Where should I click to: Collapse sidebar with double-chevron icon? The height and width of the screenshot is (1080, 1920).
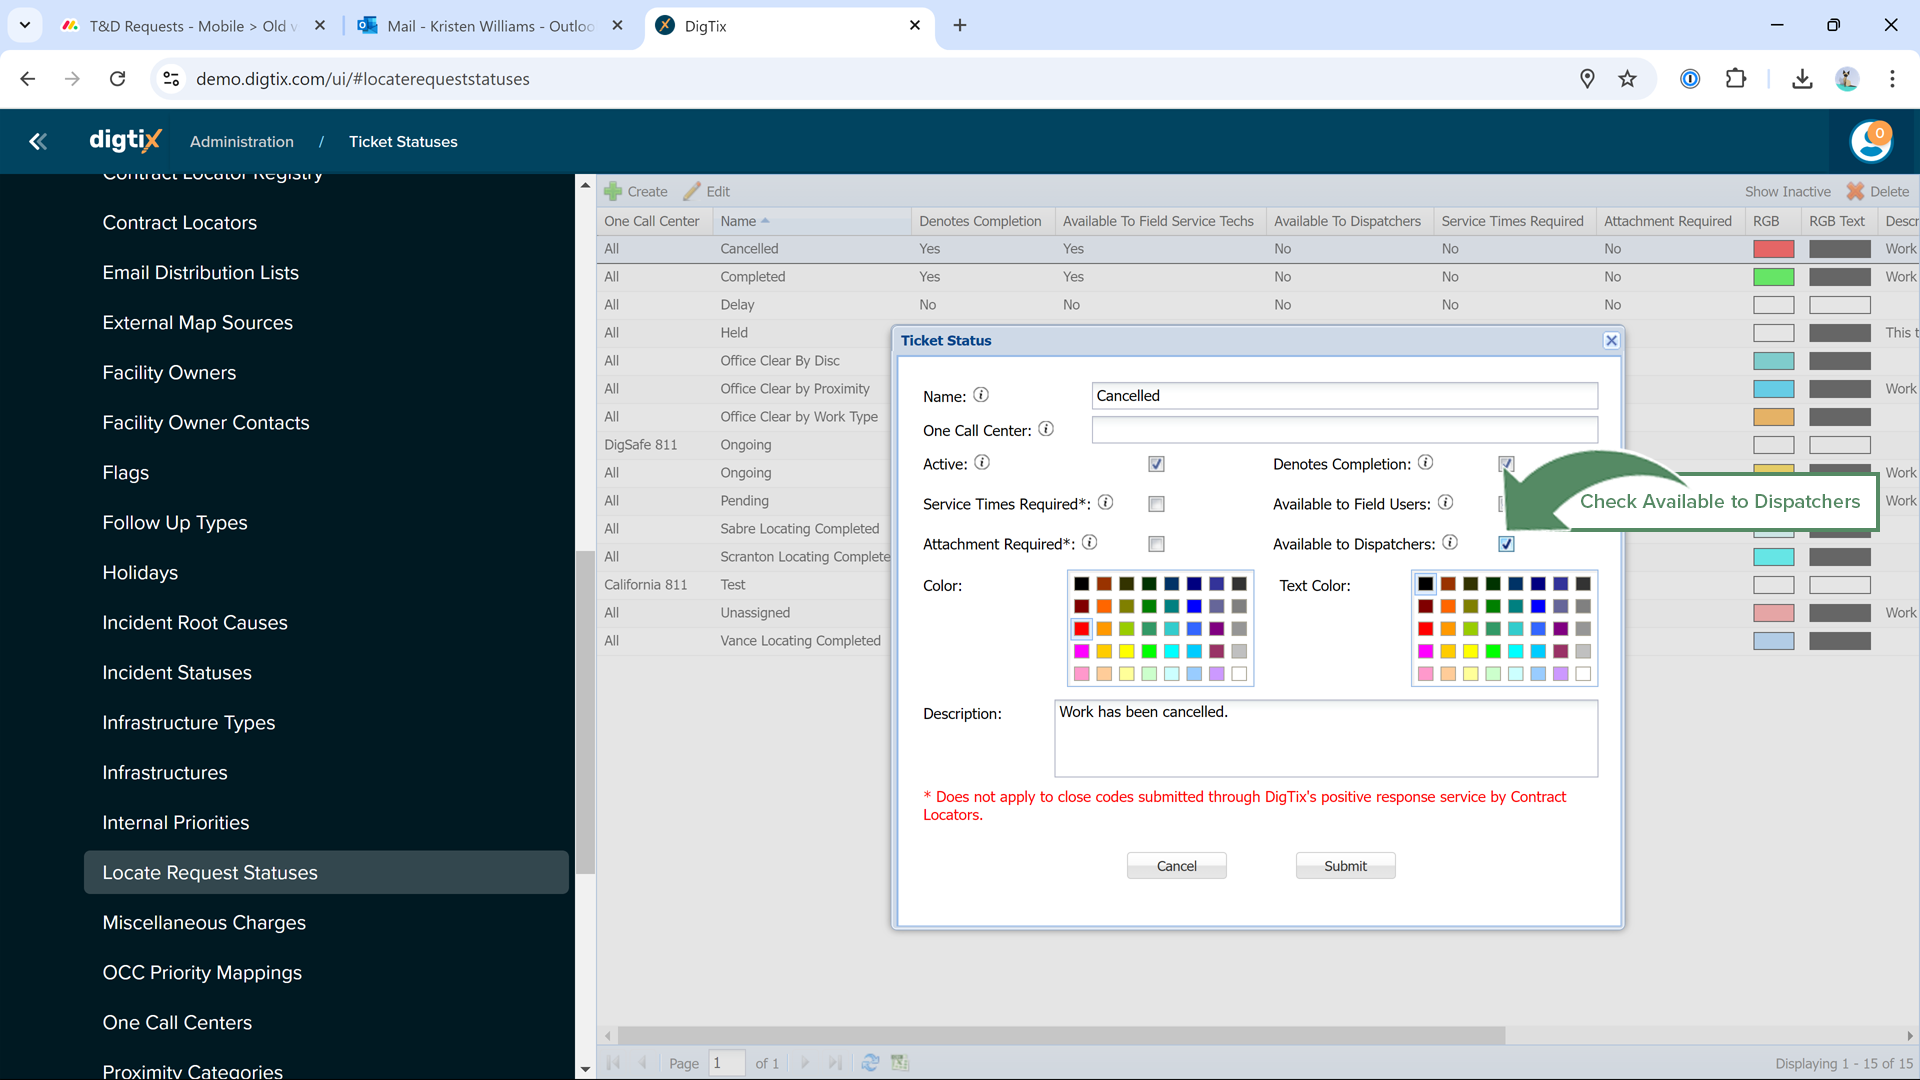tap(38, 142)
